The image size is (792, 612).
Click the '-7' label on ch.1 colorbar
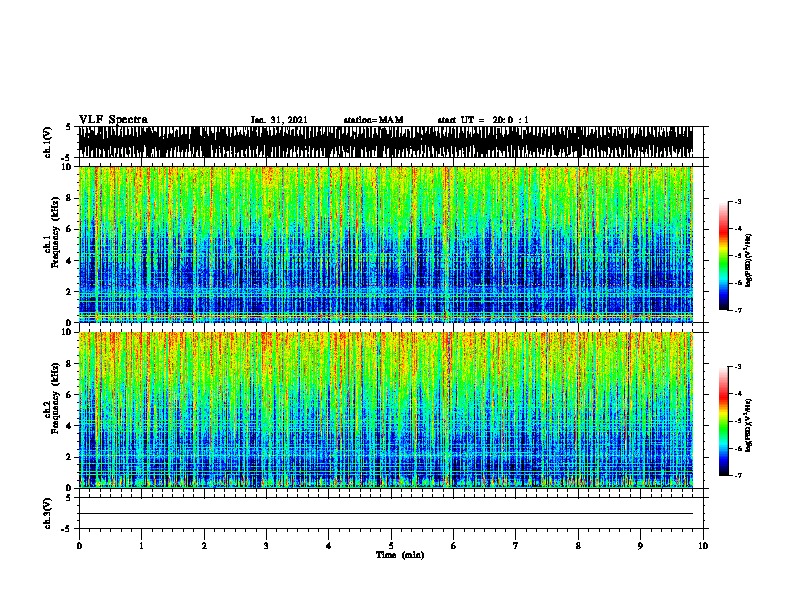(x=737, y=310)
